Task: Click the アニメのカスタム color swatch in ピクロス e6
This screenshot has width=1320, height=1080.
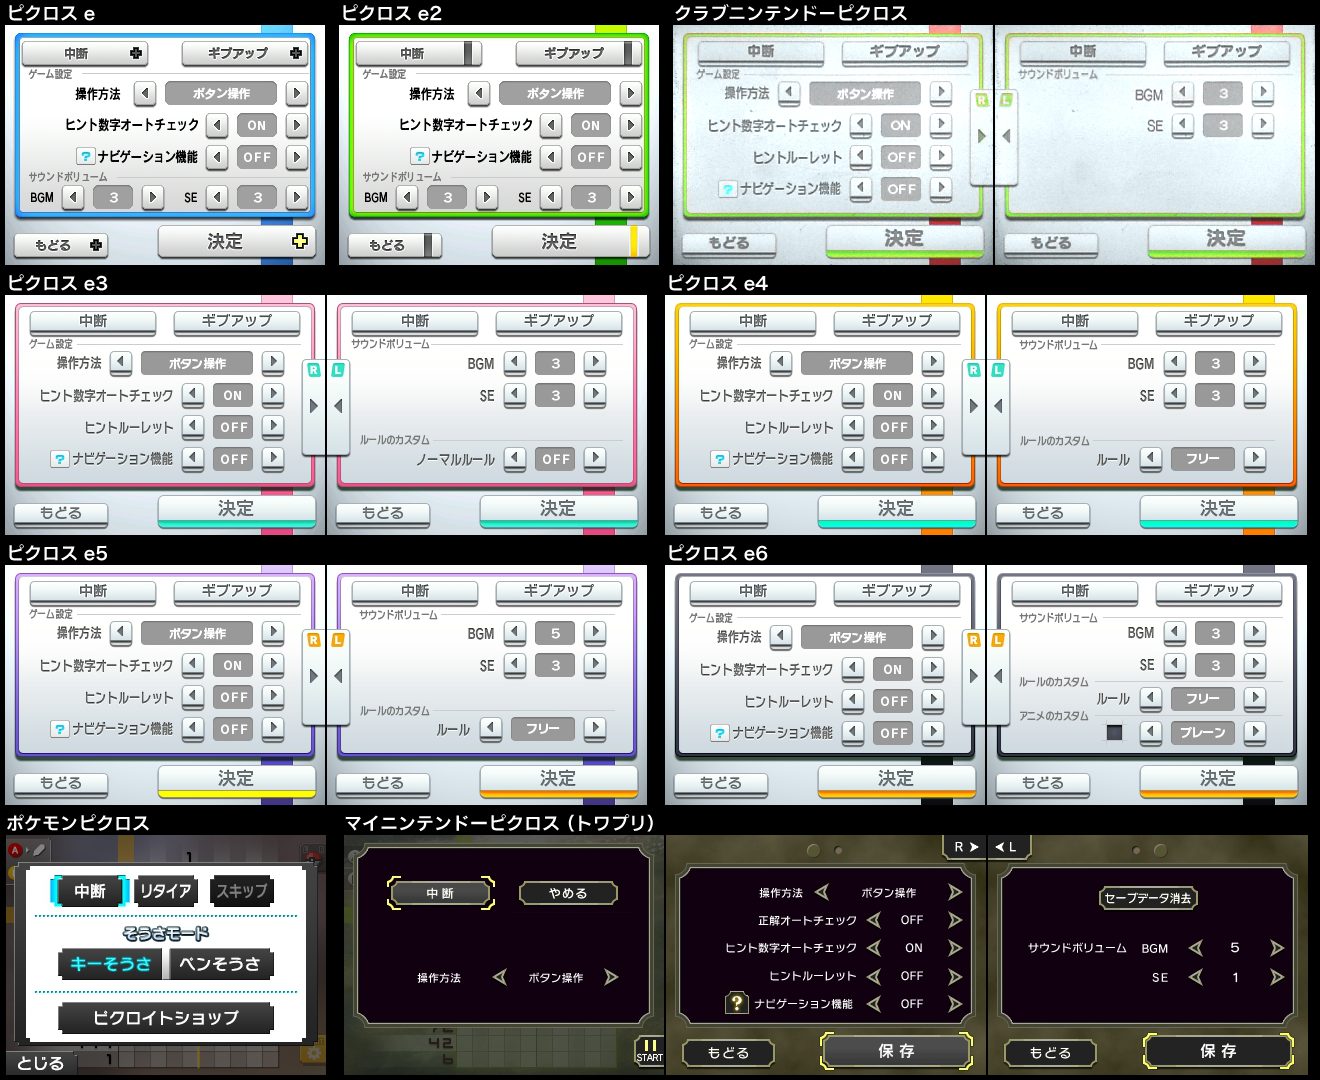Action: click(1113, 733)
